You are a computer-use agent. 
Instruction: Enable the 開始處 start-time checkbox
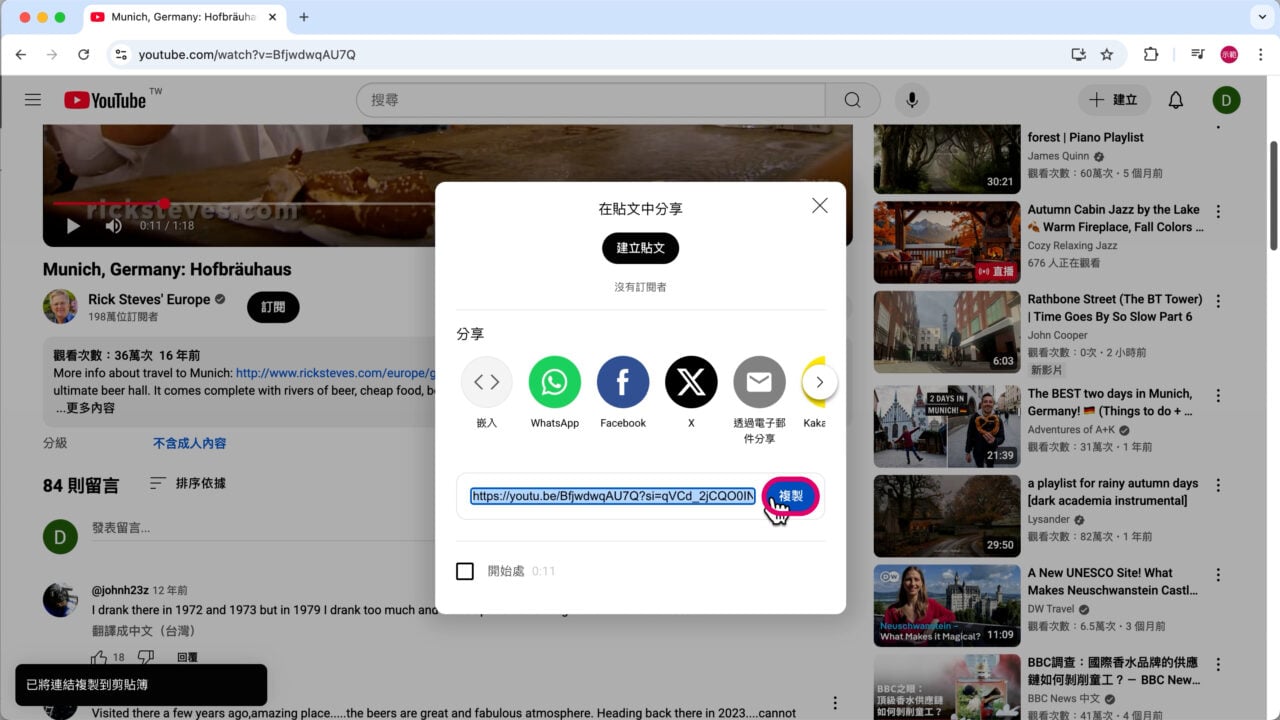(465, 570)
